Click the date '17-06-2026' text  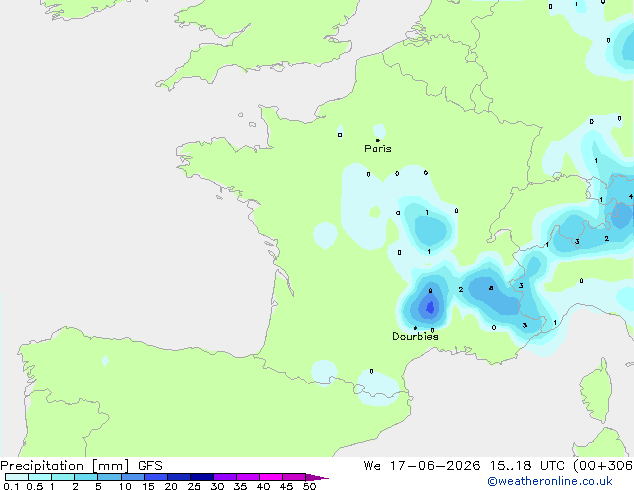pyautogui.click(x=435, y=466)
